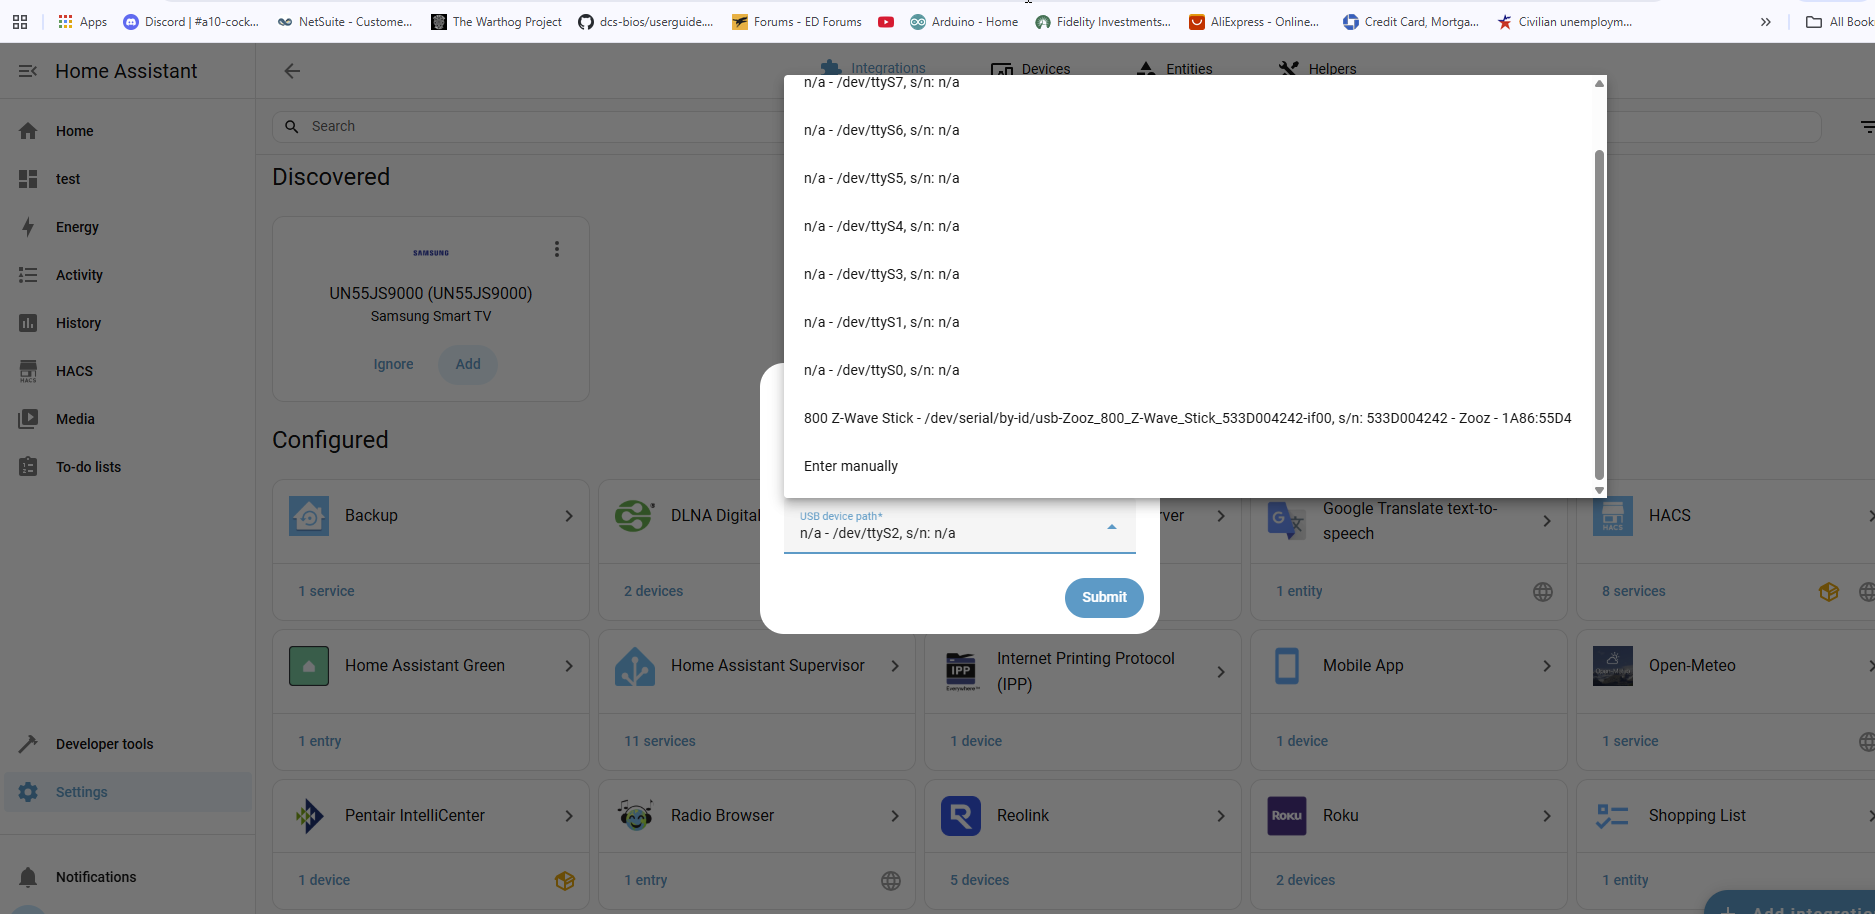
Task: Select /dev/ttyS3 from the port list
Action: 1188,274
